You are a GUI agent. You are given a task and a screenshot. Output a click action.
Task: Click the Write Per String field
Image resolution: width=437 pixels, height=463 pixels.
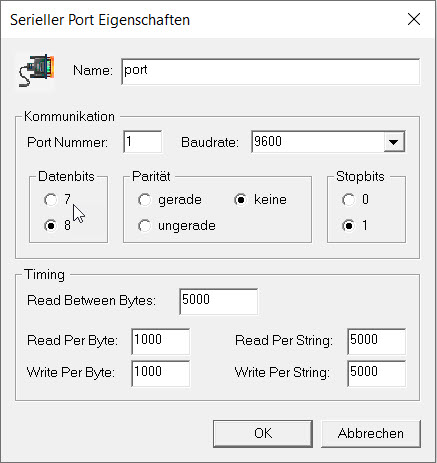376,373
